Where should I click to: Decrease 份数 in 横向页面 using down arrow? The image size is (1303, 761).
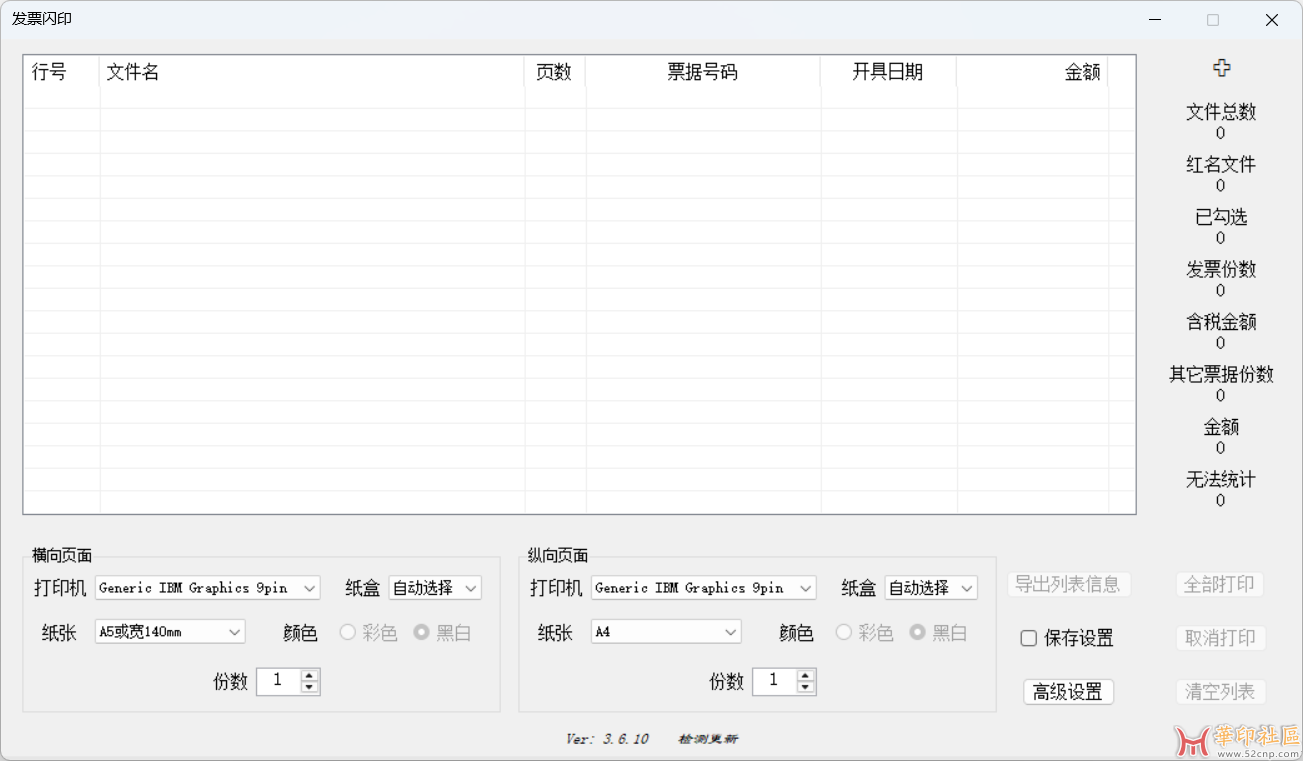310,687
